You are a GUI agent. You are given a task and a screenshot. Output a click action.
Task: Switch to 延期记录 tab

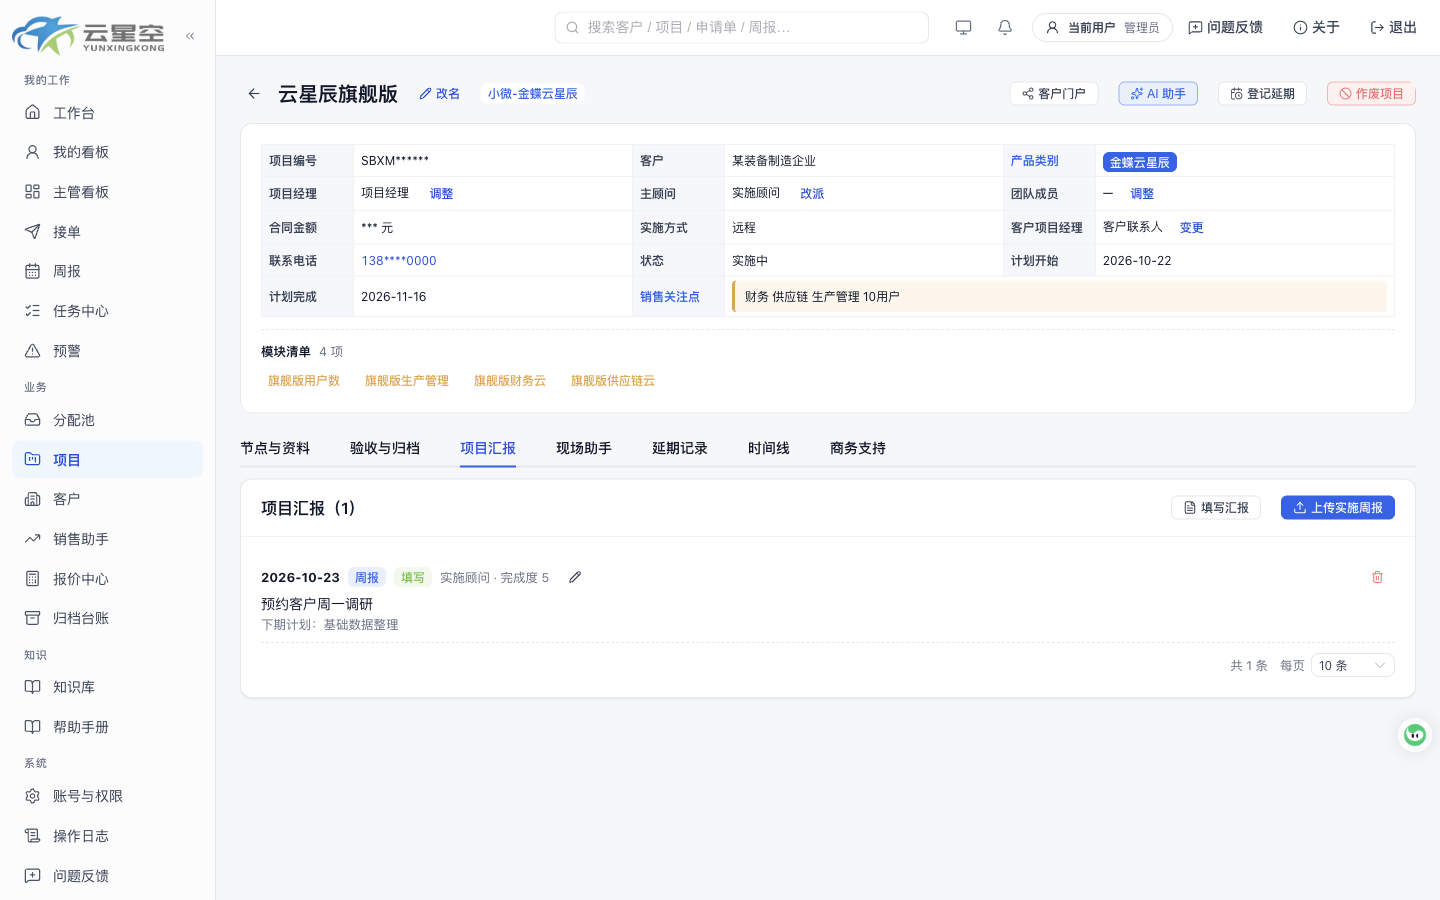coord(680,448)
